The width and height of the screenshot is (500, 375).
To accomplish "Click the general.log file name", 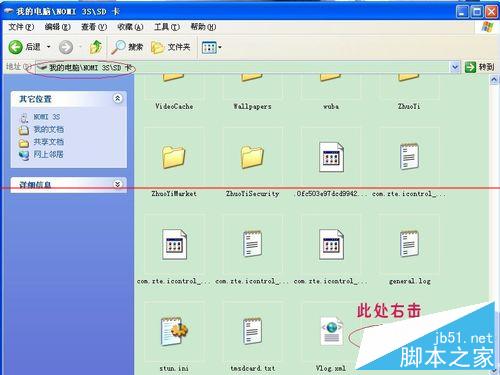I will point(409,281).
